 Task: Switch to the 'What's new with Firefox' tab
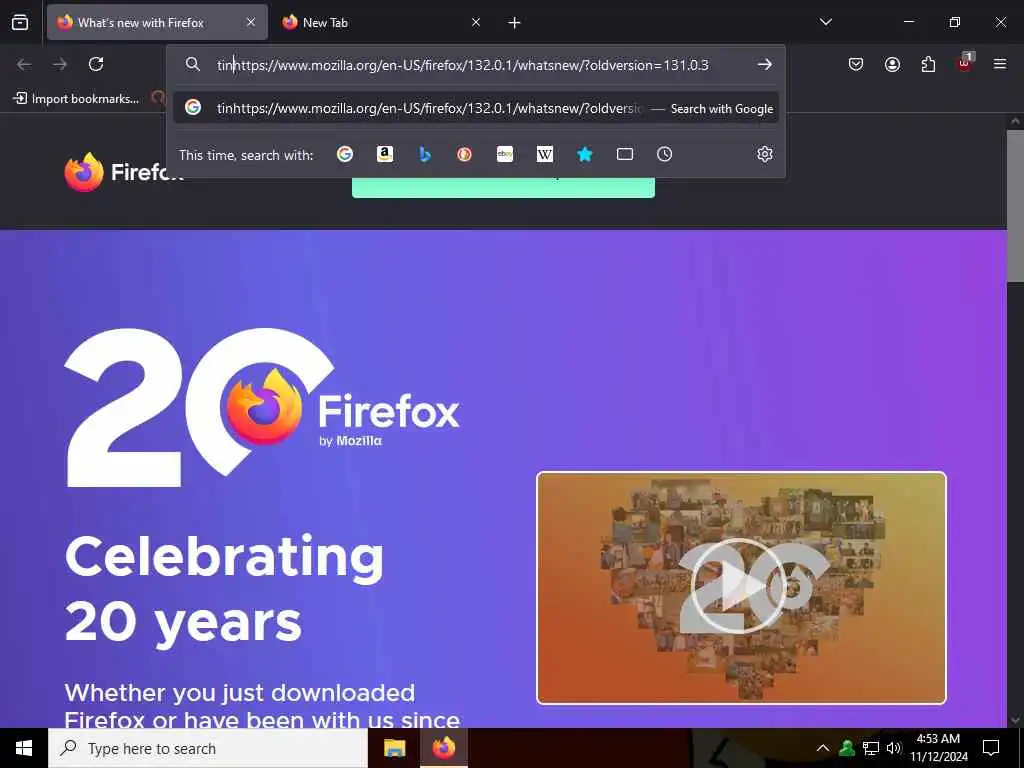tap(157, 22)
